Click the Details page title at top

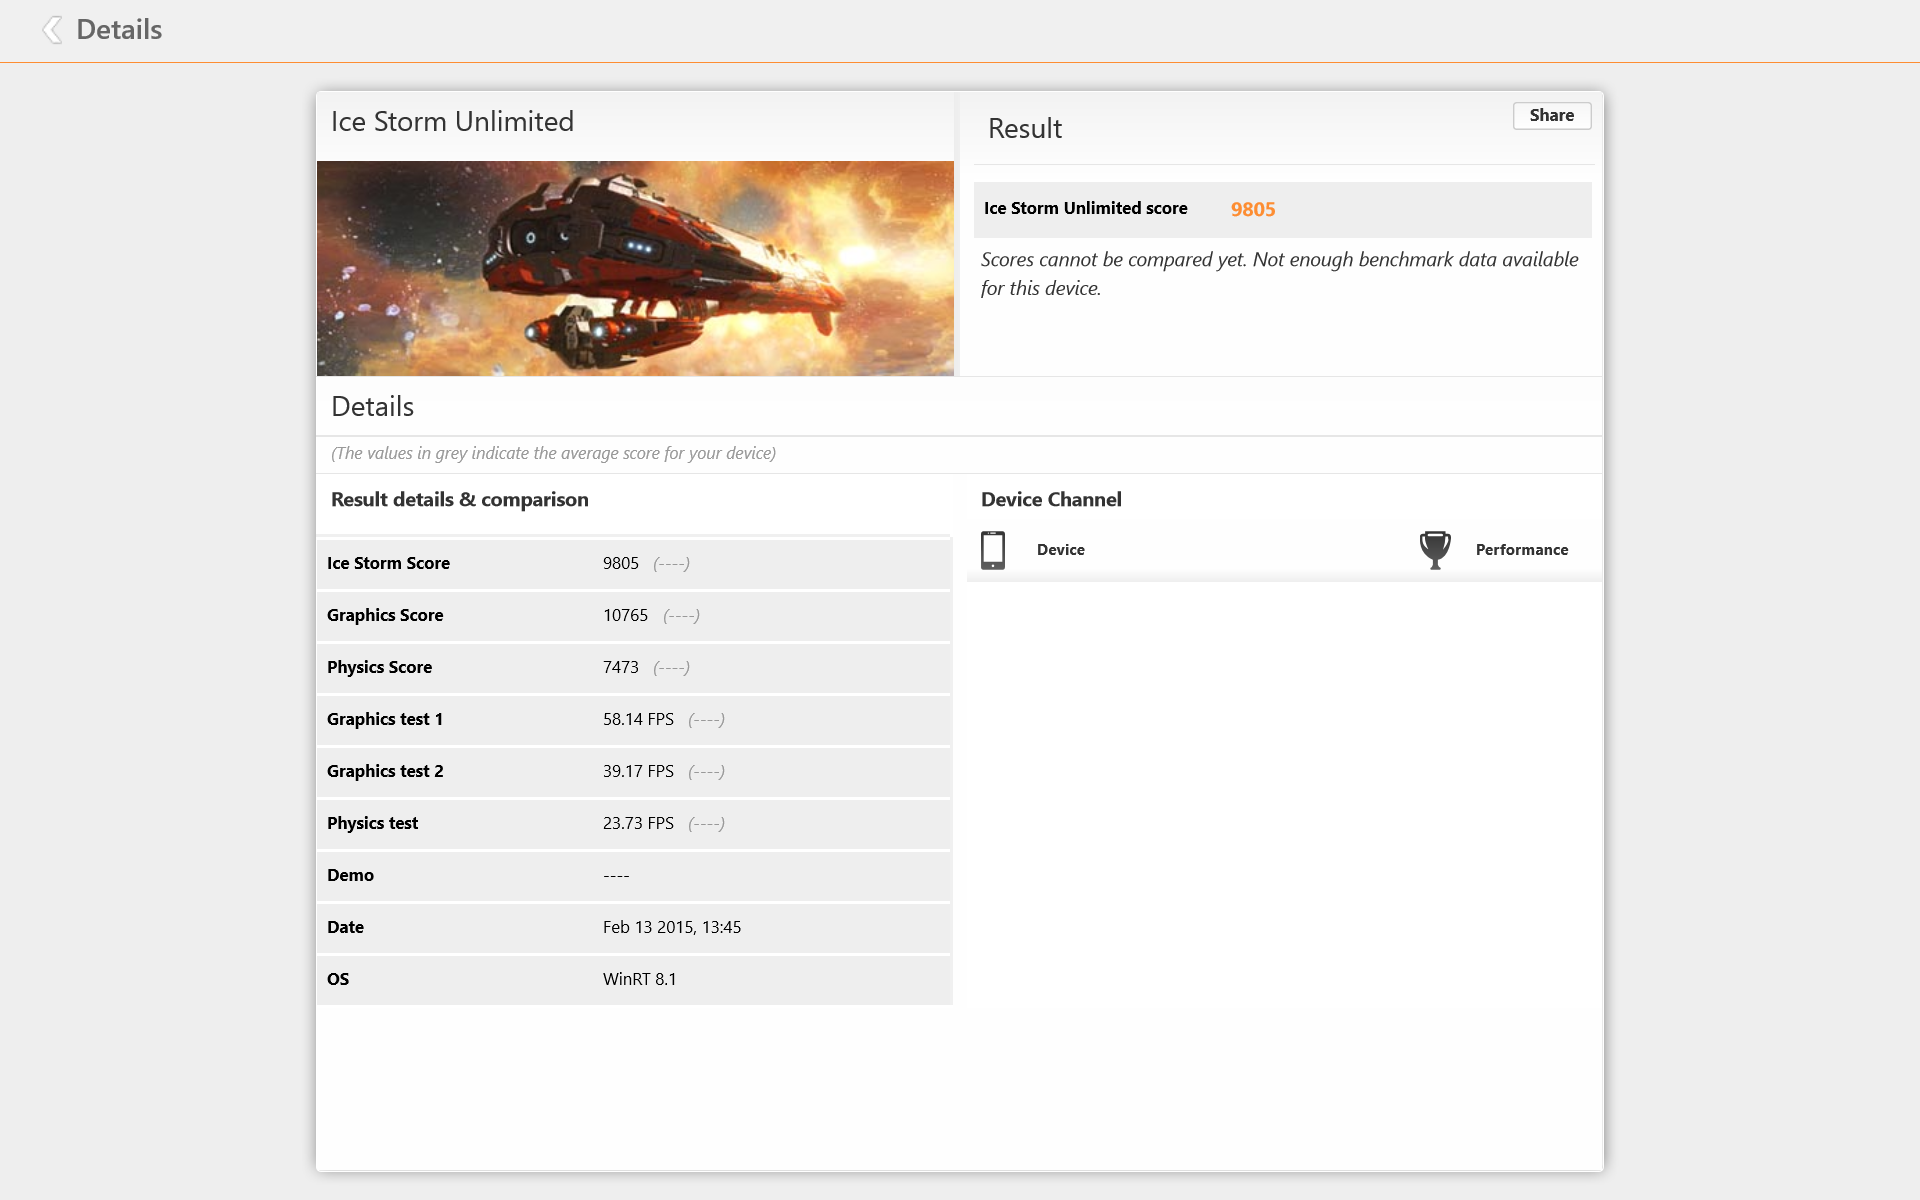point(119,30)
